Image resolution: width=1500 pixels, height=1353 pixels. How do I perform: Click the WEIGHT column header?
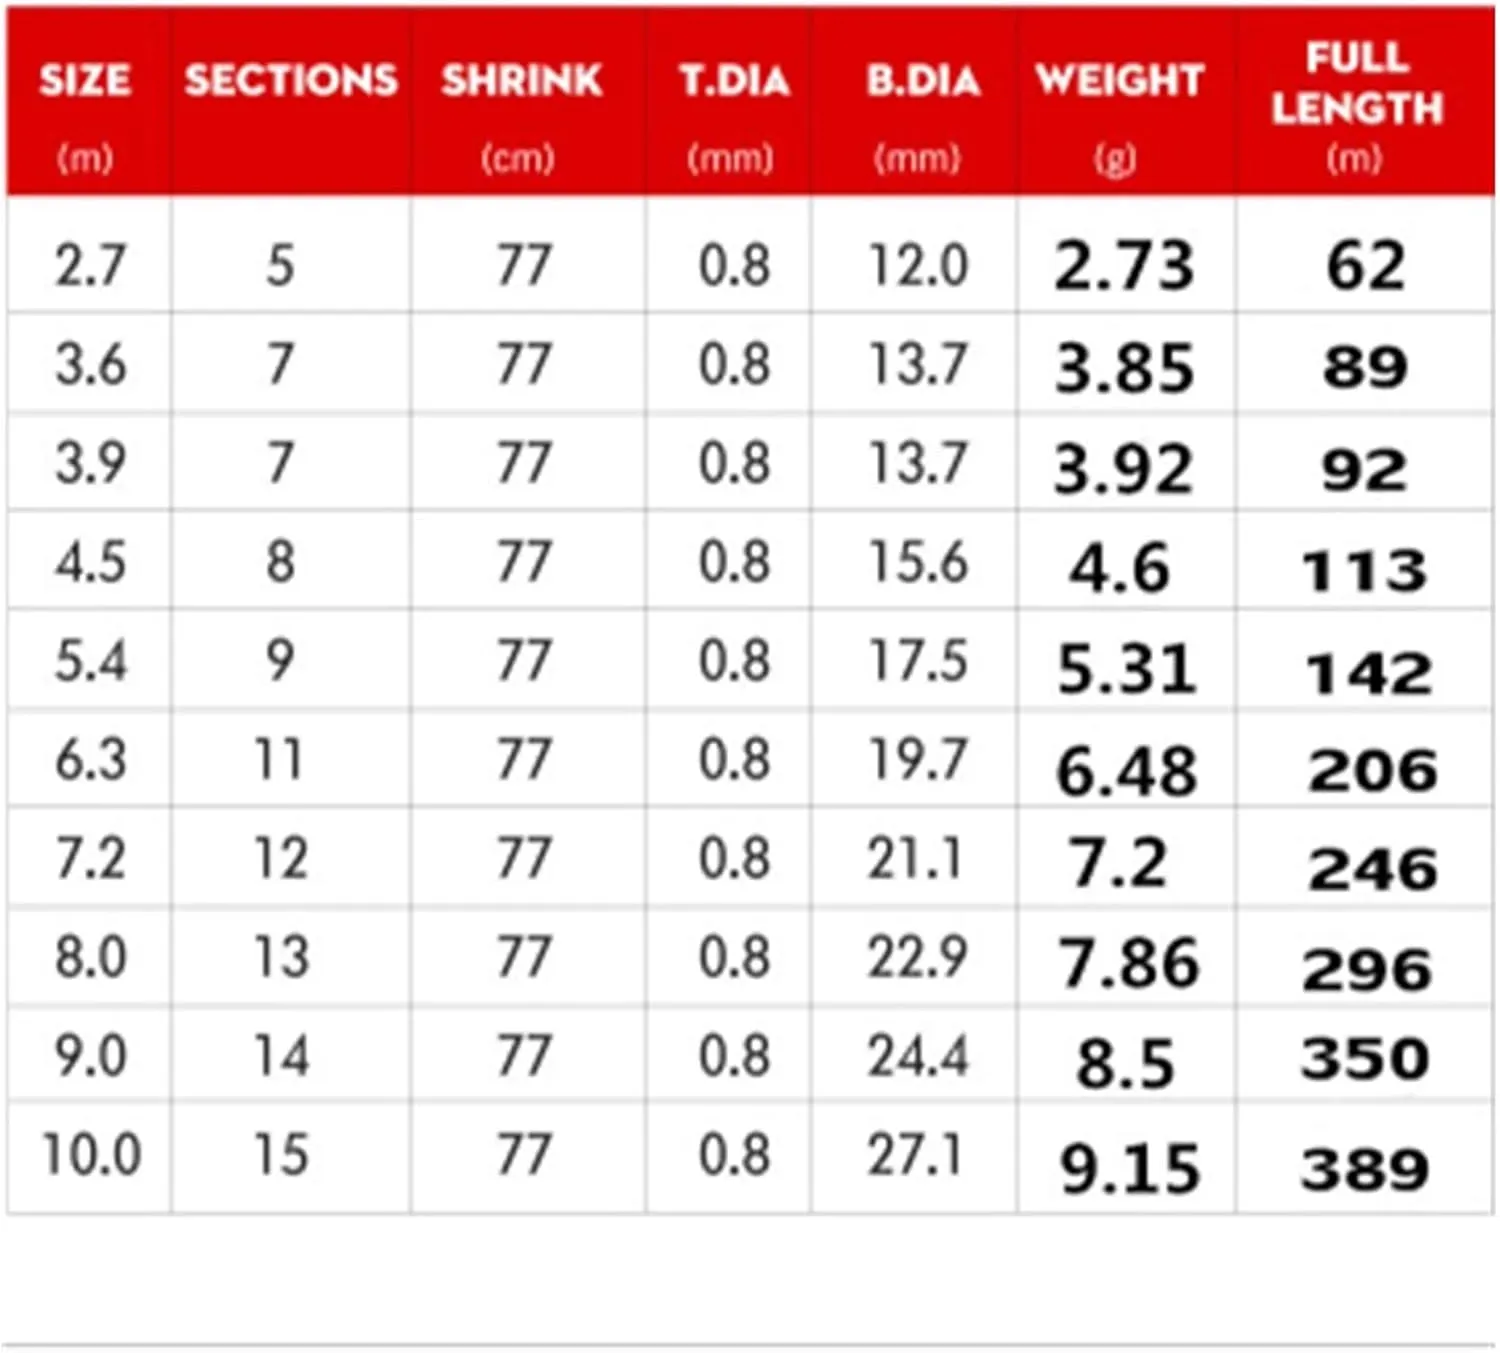point(1120,80)
